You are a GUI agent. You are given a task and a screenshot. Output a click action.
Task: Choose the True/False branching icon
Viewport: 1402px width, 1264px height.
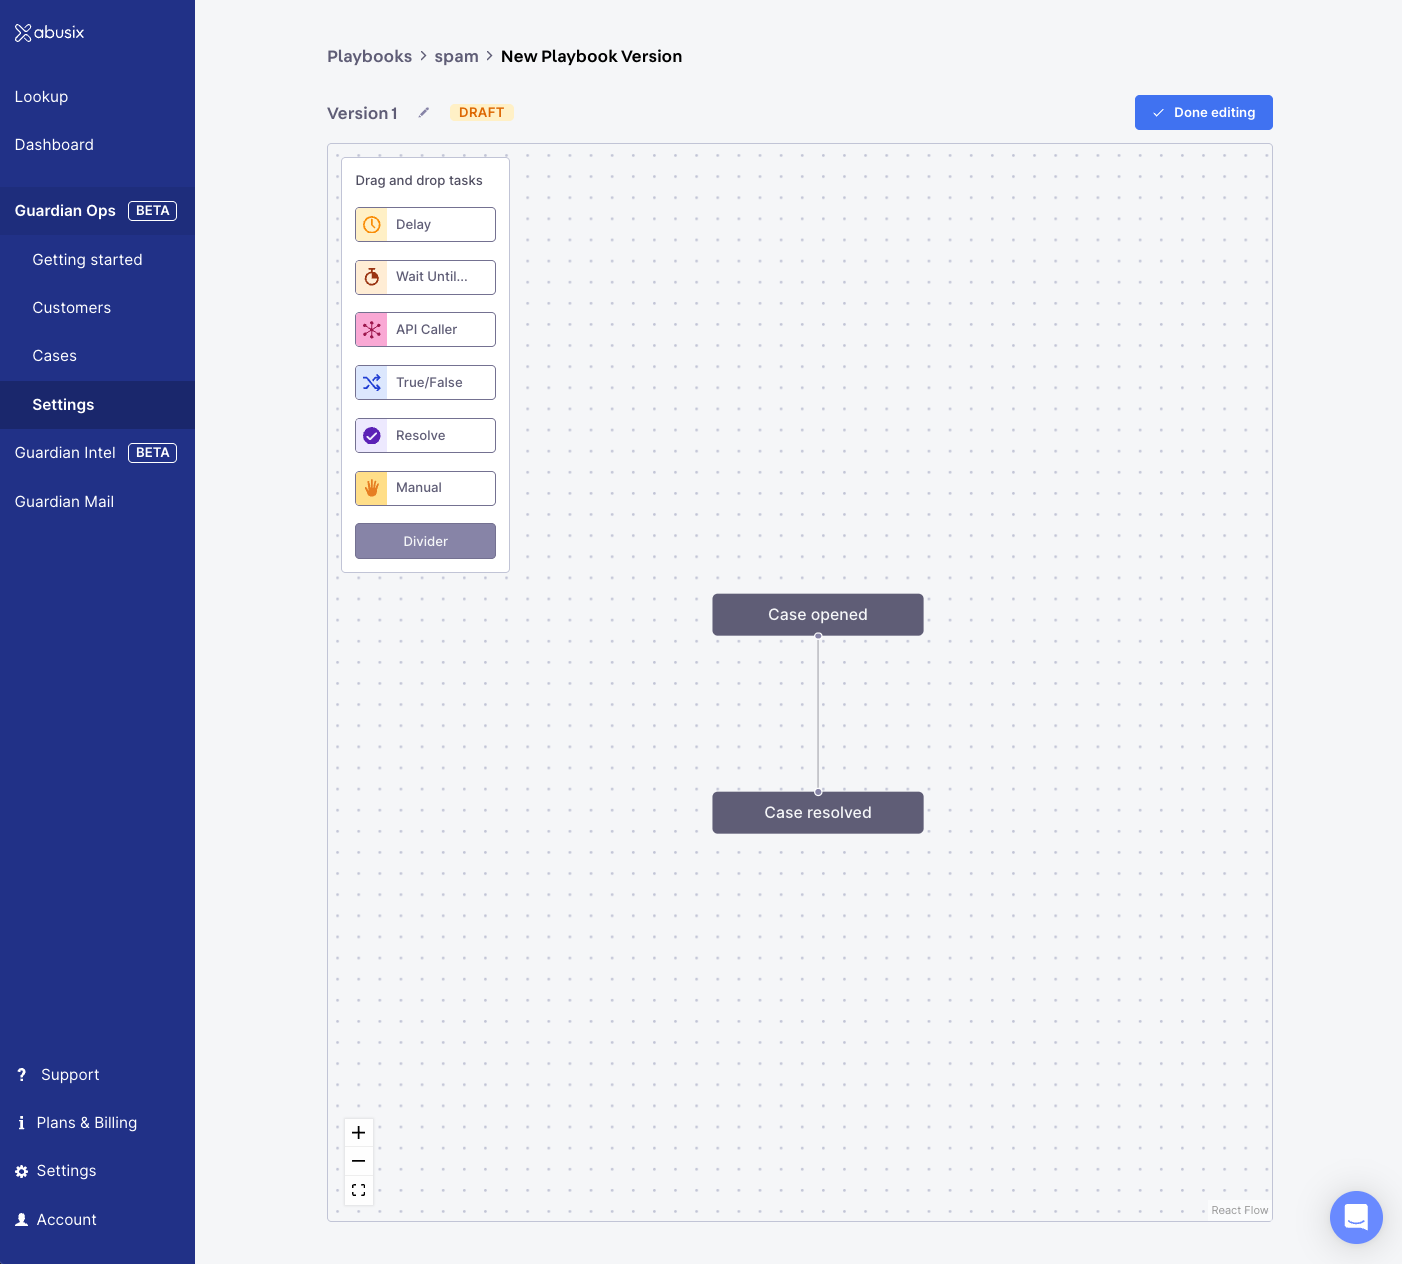coord(371,382)
